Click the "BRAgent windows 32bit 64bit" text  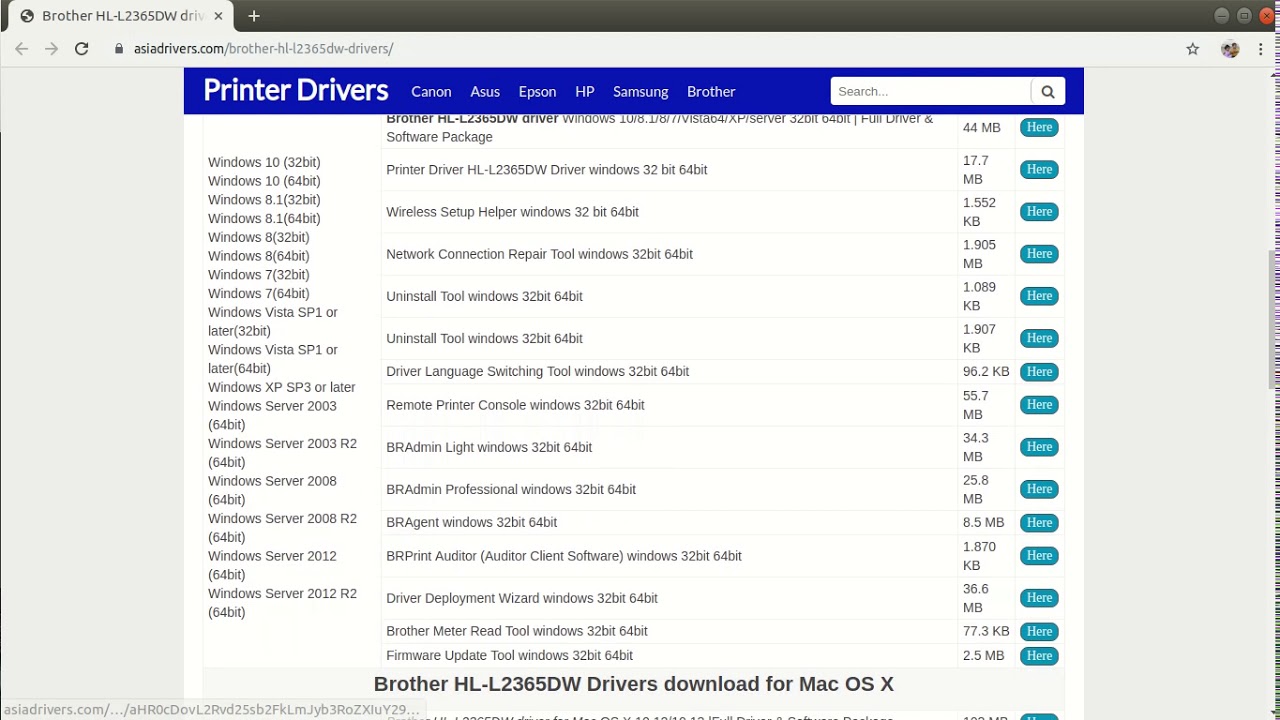pos(472,522)
